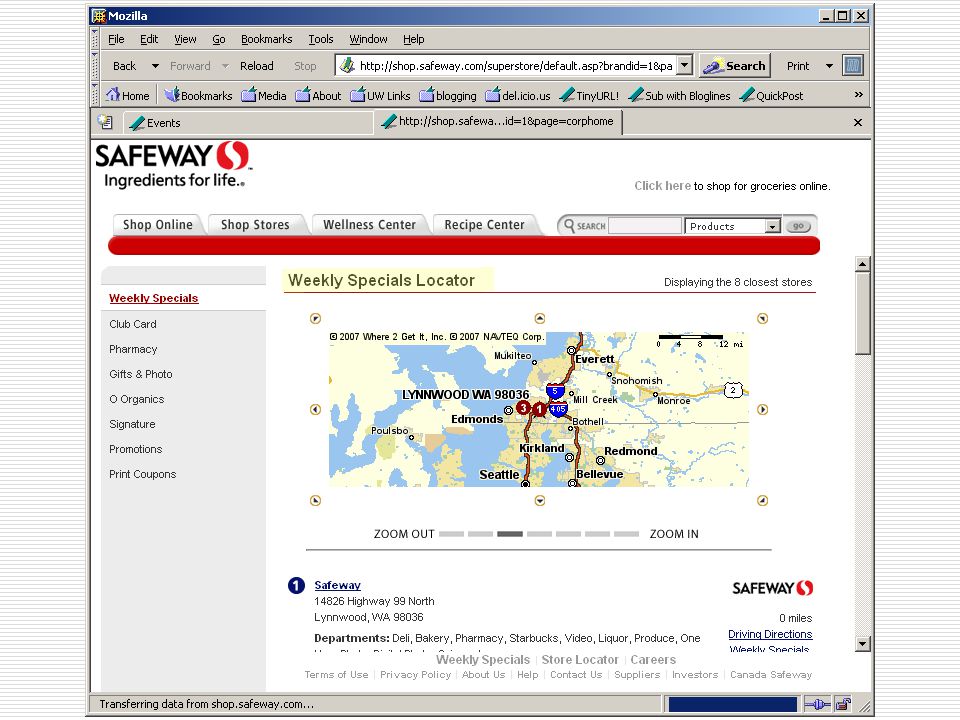Click the ZOOM OUT label
This screenshot has width=960, height=720.
point(404,534)
